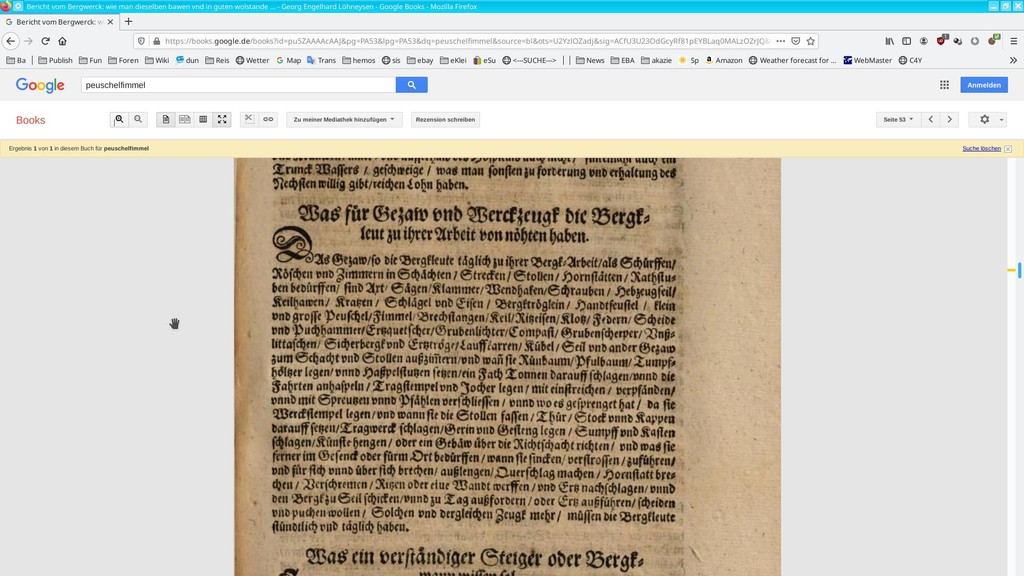Click the address bar URL

[x=468, y=41]
